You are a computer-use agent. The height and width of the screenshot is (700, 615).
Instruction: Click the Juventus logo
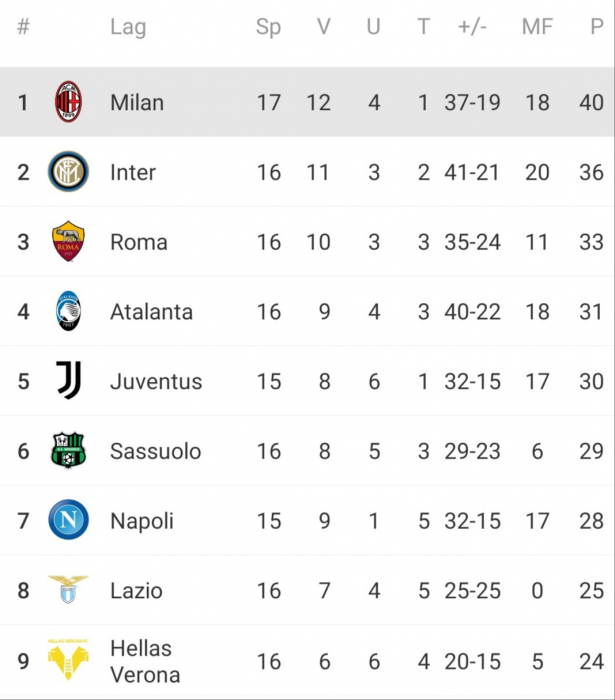point(69,380)
